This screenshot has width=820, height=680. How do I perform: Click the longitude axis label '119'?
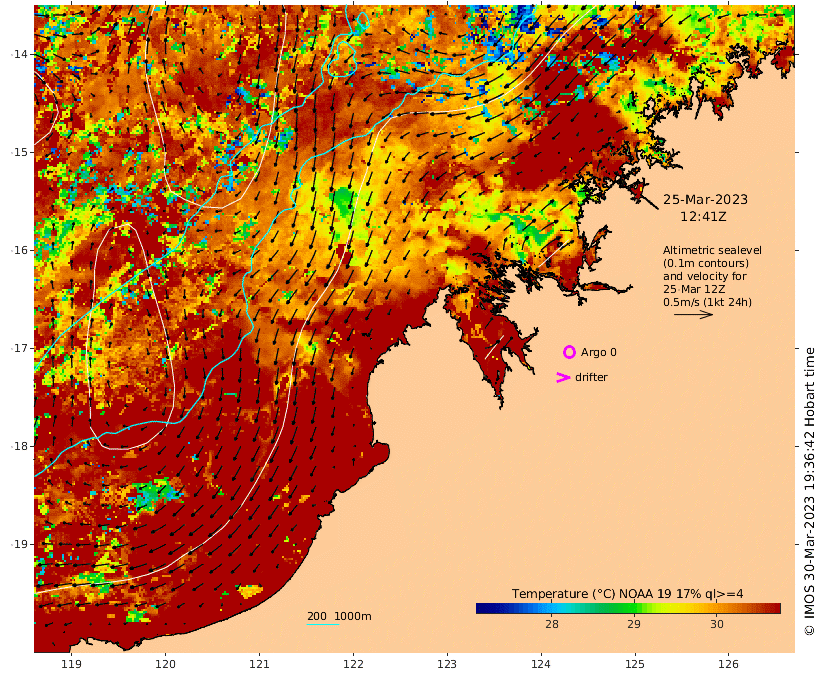point(72,664)
